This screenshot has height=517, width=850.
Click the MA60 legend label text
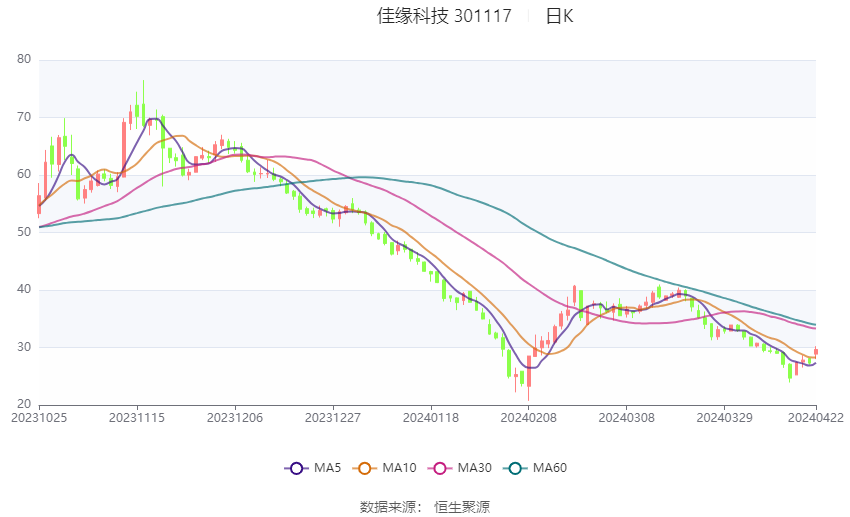click(550, 468)
